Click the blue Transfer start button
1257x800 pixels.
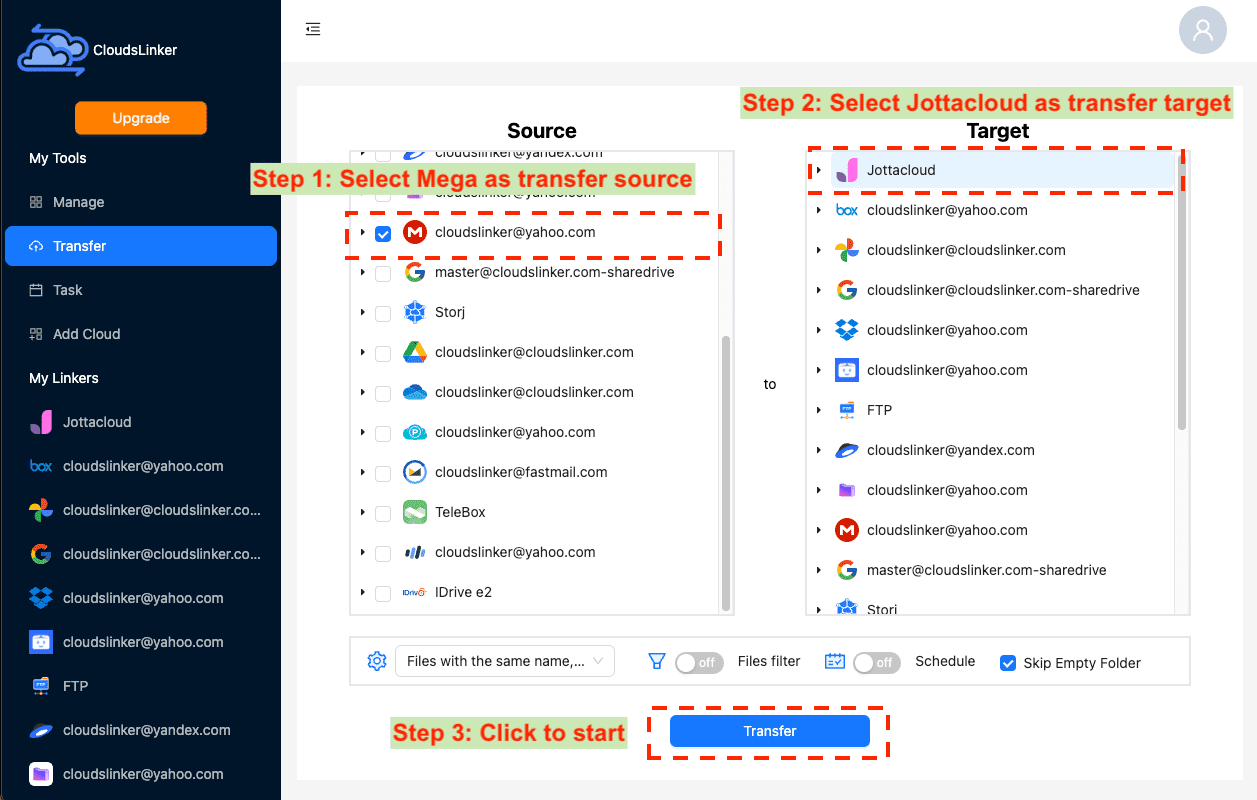(x=770, y=731)
